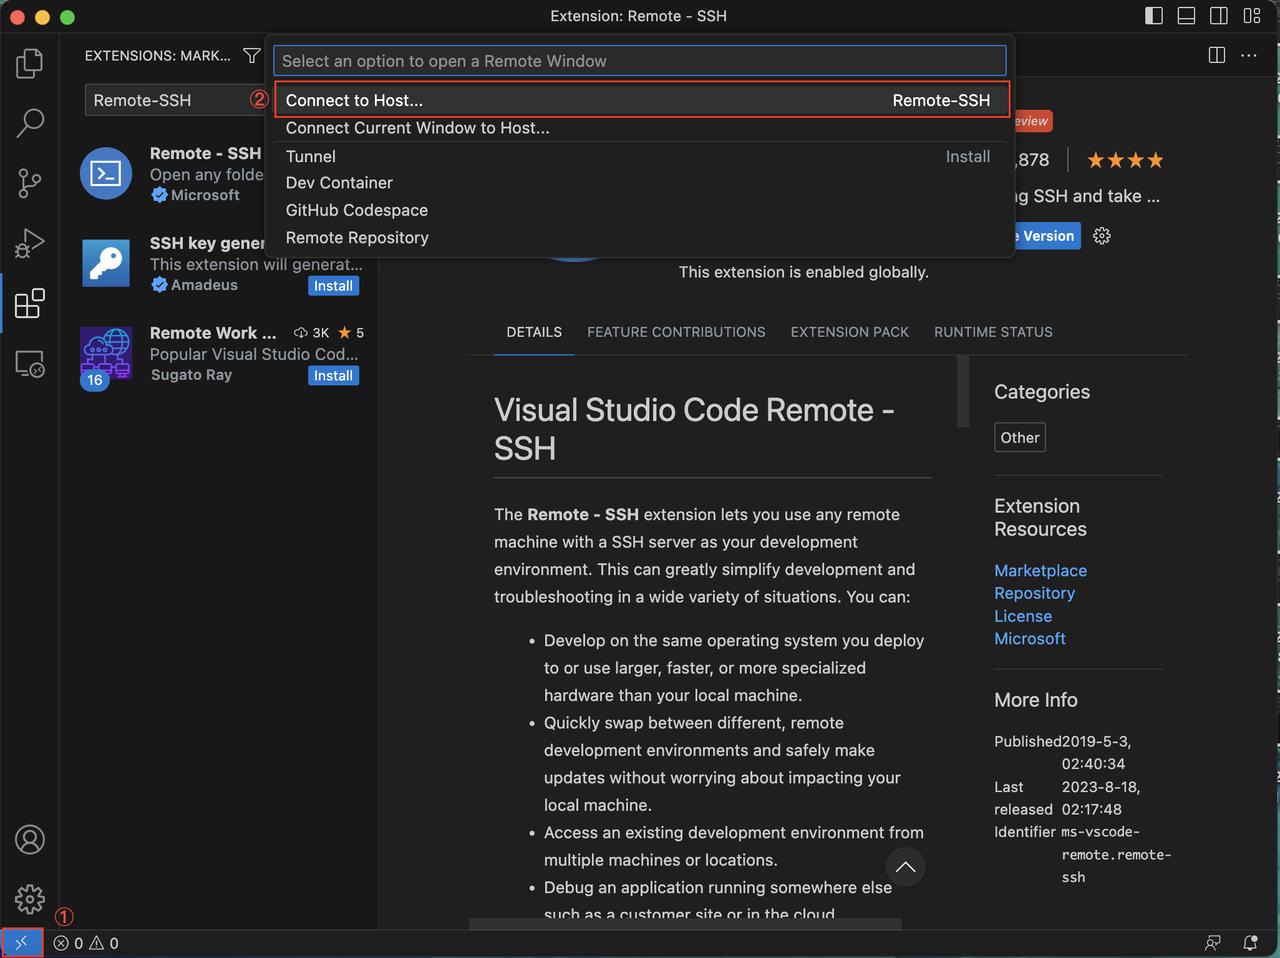Open the Source Control view
The image size is (1280, 958).
tap(30, 183)
